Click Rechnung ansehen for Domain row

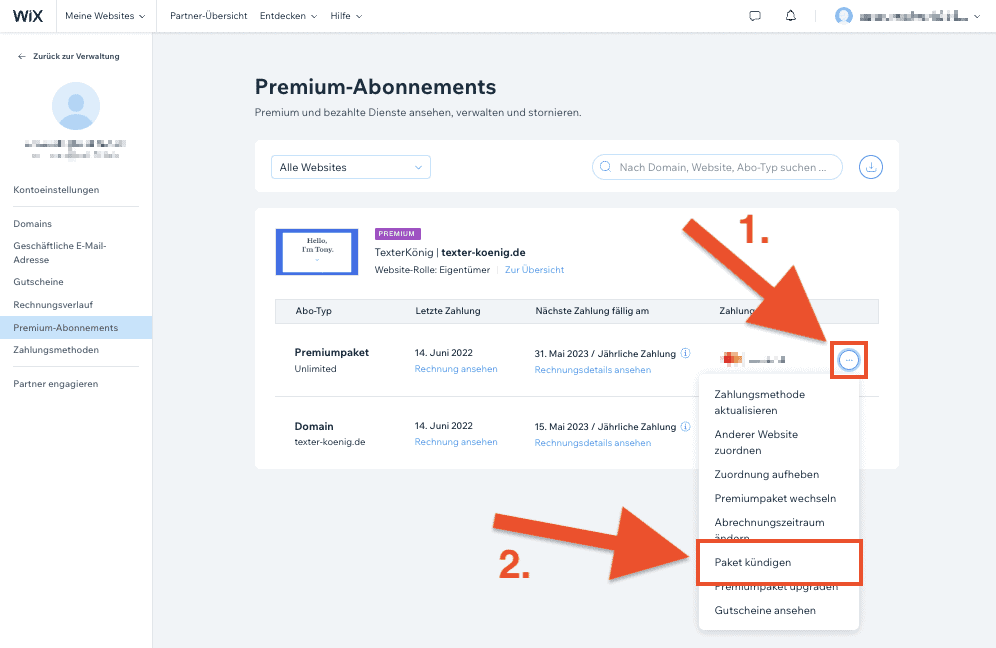click(x=455, y=442)
